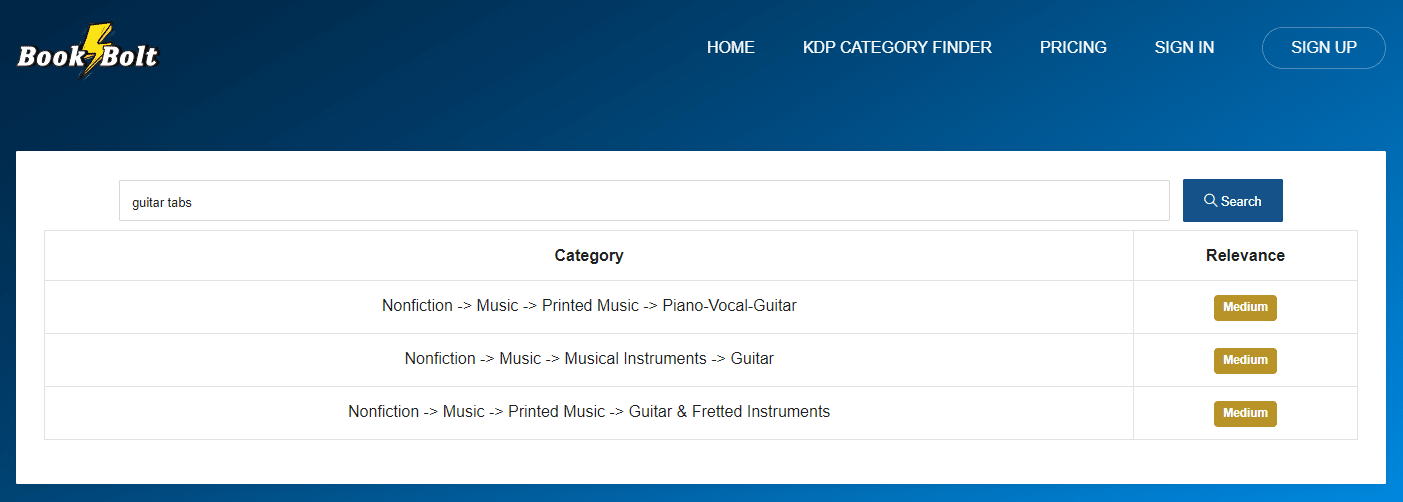Click the Medium badge for Guitar & Fretted Instruments
The height and width of the screenshot is (502, 1403).
[x=1245, y=413]
